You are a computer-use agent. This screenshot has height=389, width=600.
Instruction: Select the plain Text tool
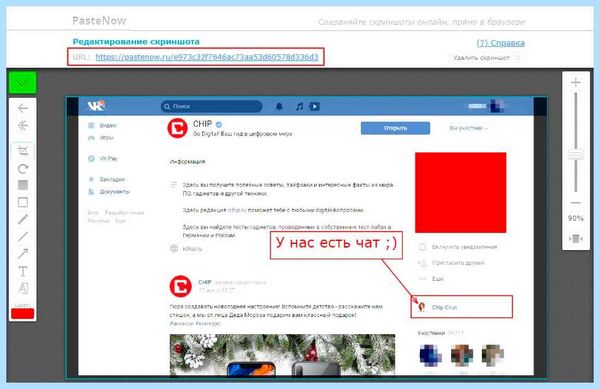[x=23, y=271]
